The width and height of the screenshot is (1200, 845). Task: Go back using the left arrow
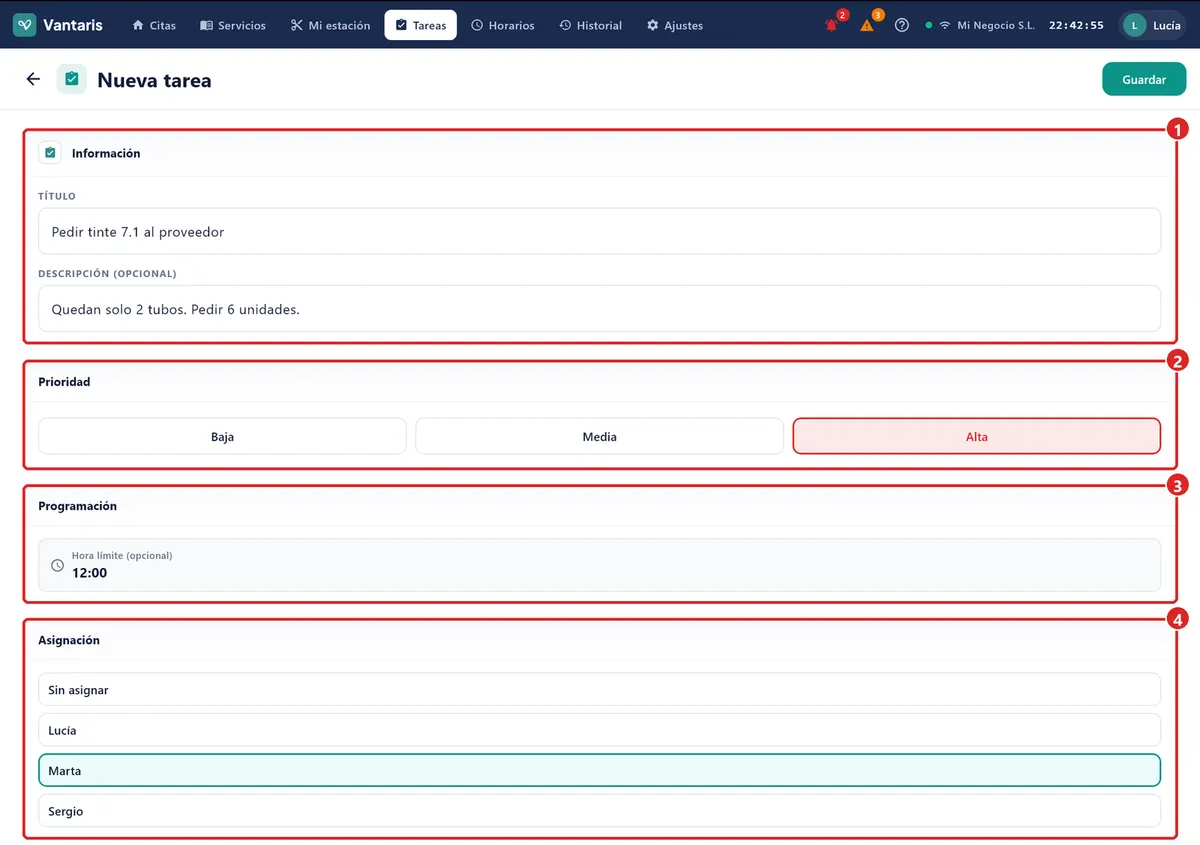(33, 79)
